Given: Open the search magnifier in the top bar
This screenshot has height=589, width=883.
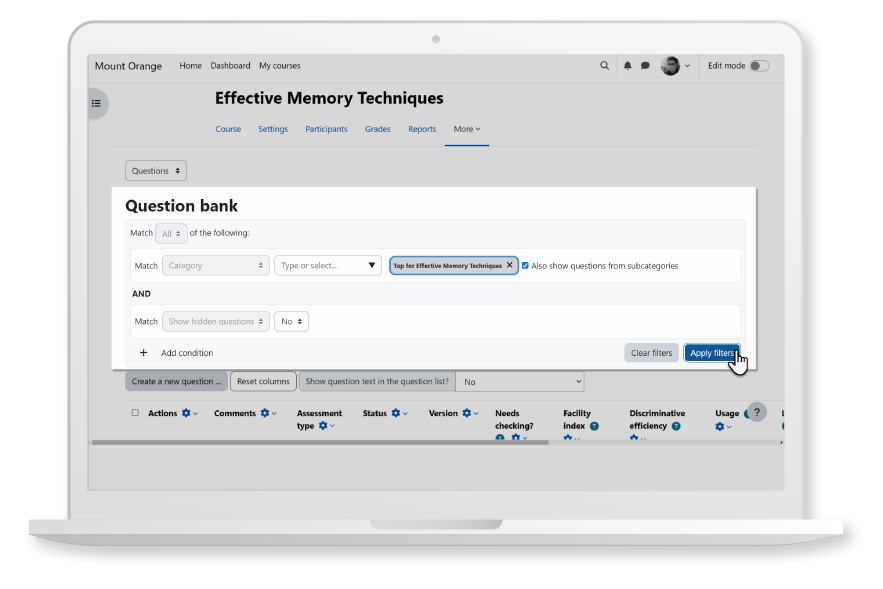Looking at the screenshot, I should pyautogui.click(x=604, y=65).
